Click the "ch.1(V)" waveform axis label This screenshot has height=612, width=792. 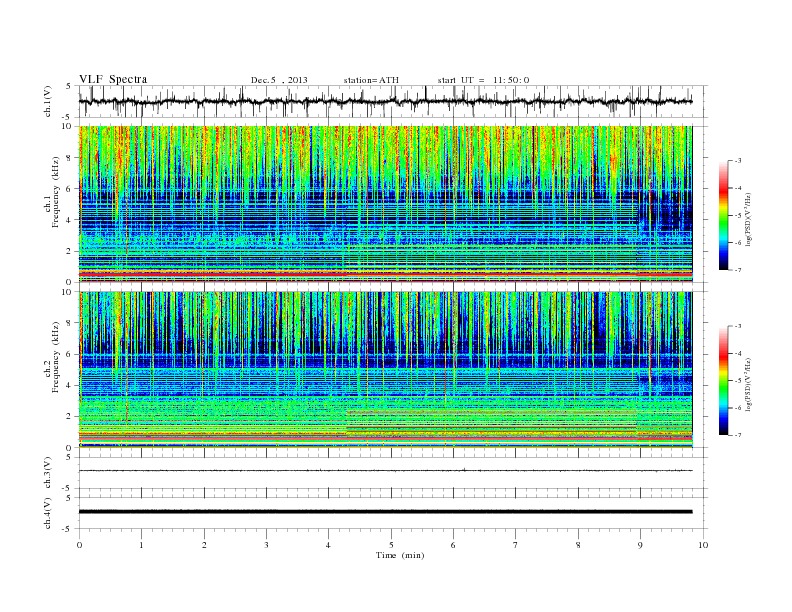[x=48, y=101]
